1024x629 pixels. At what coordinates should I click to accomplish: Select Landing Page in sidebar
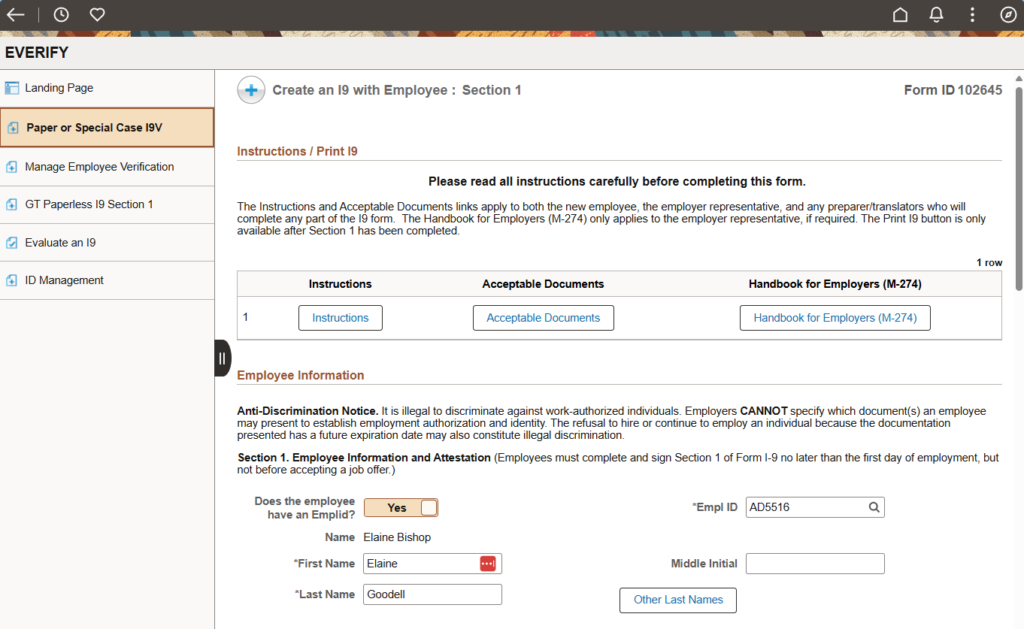point(59,88)
